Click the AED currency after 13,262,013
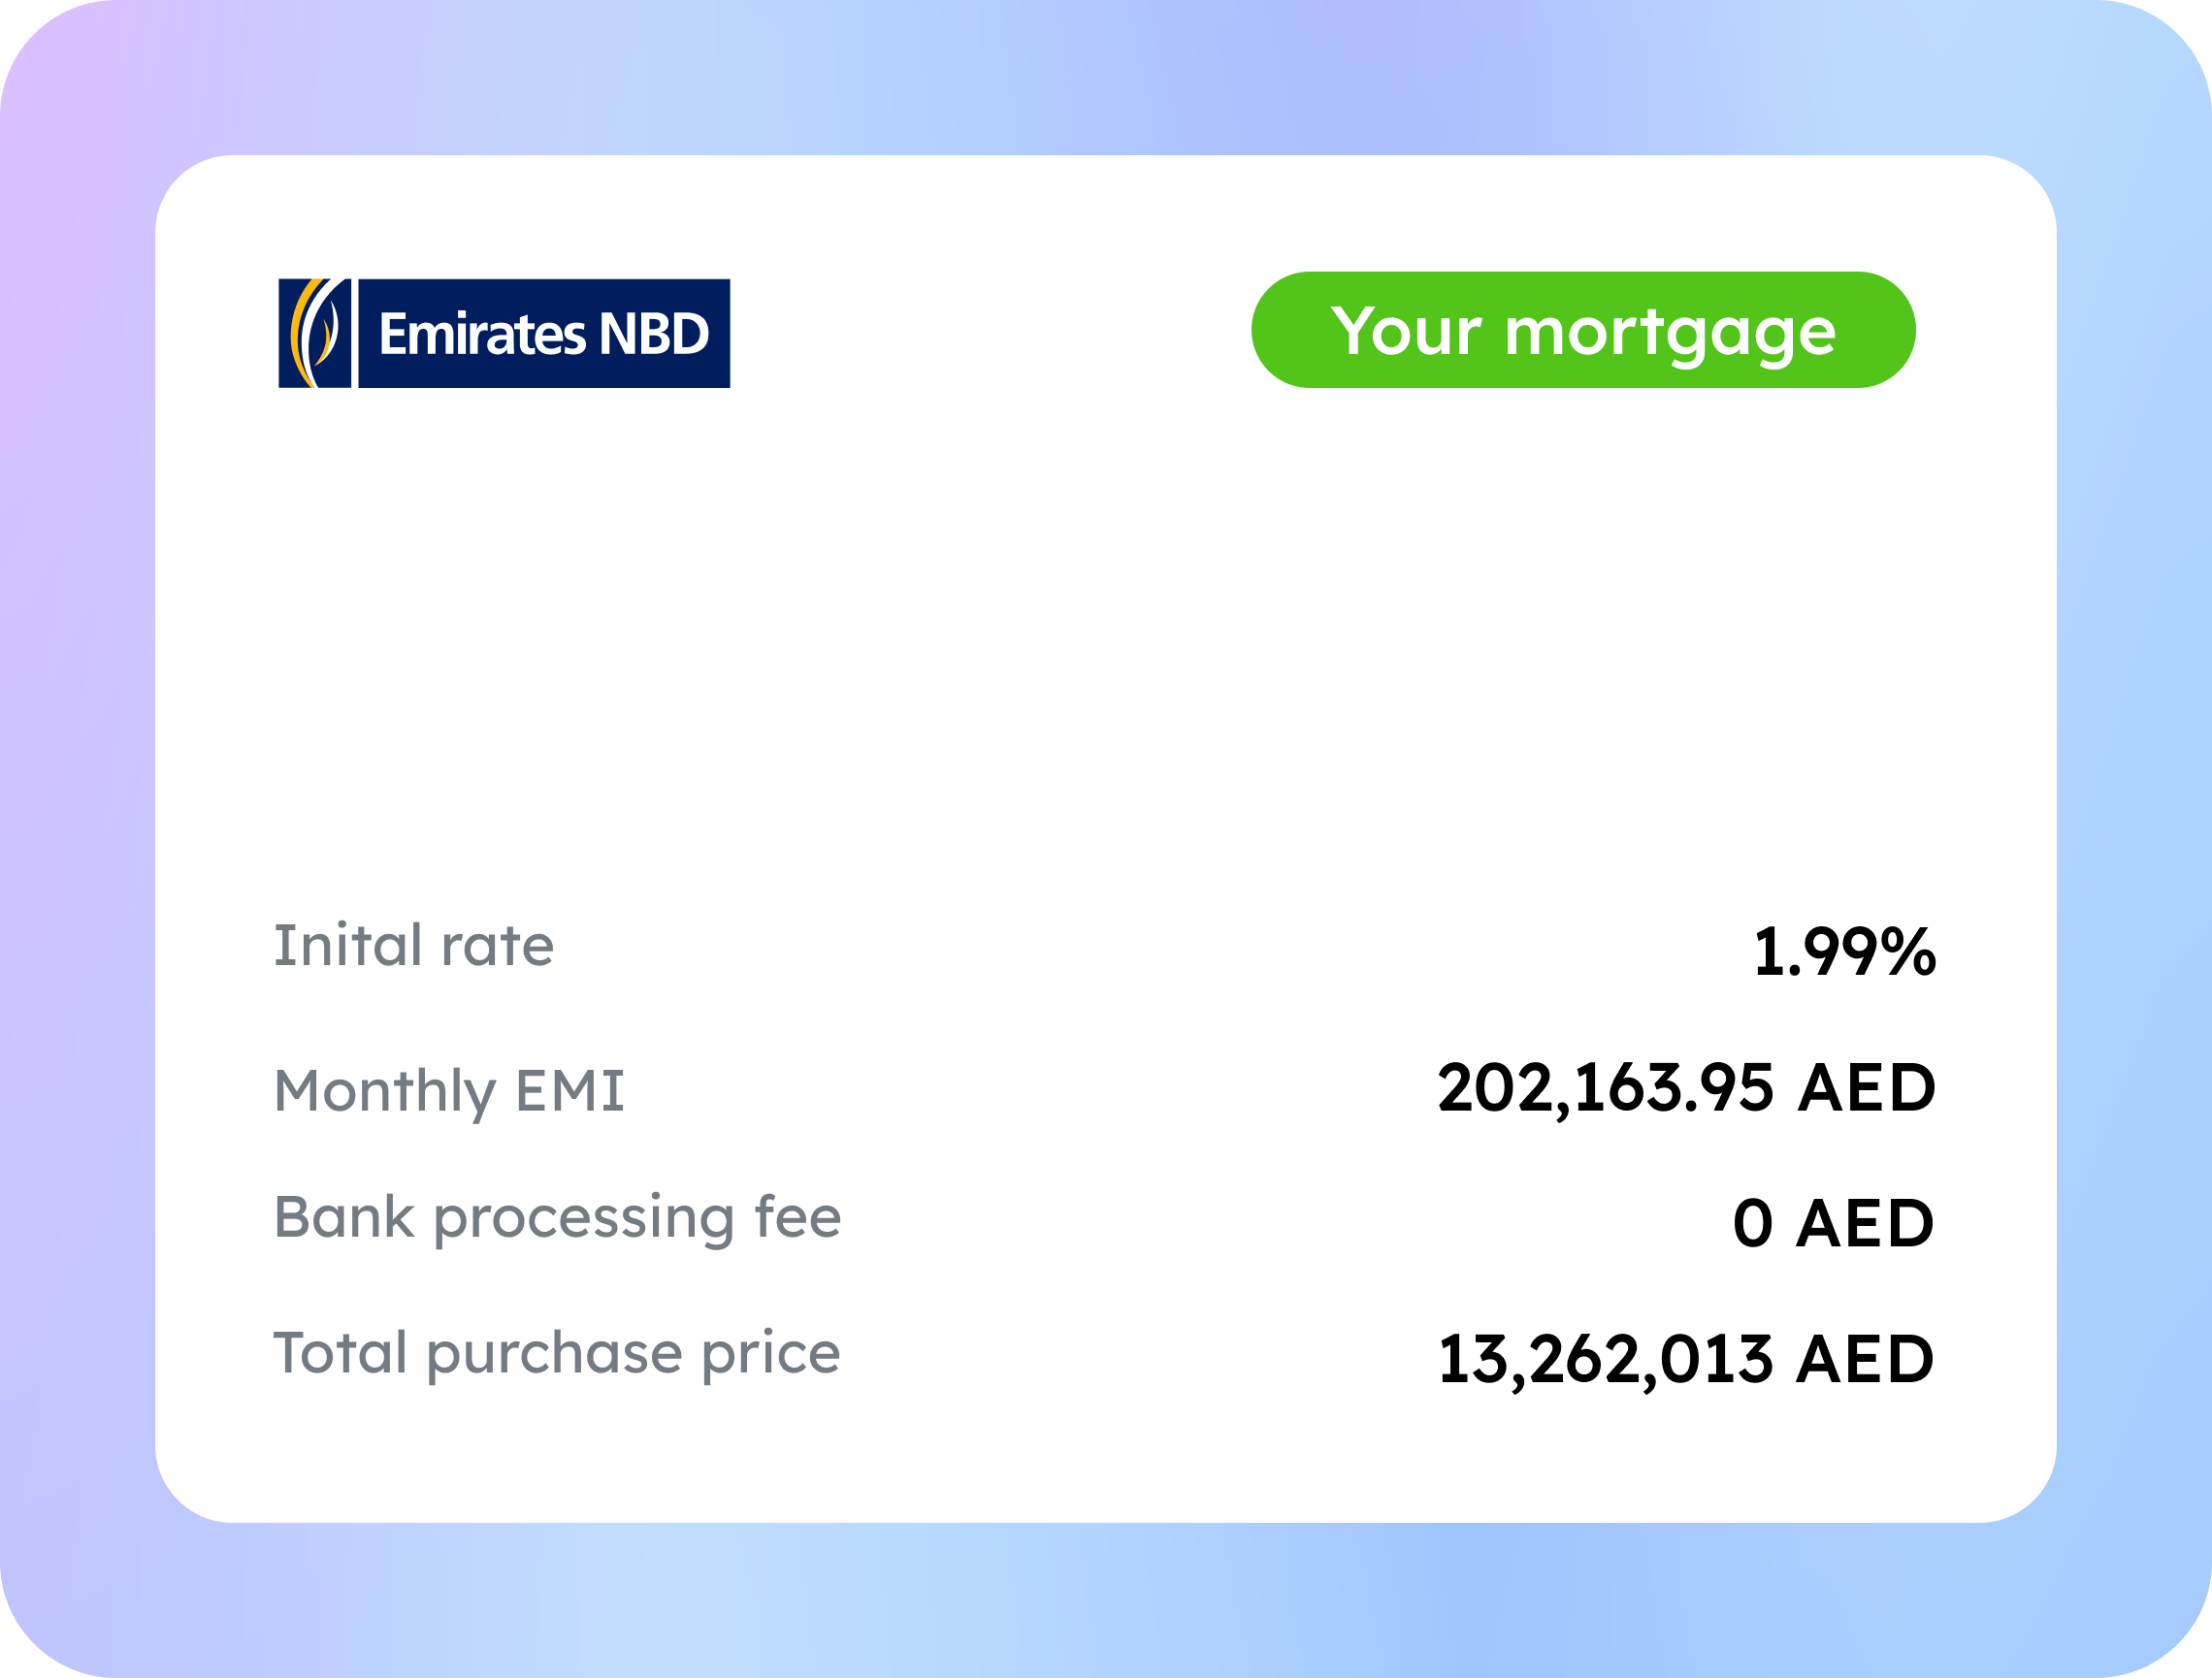This screenshot has width=2212, height=1678. (x=1866, y=1360)
